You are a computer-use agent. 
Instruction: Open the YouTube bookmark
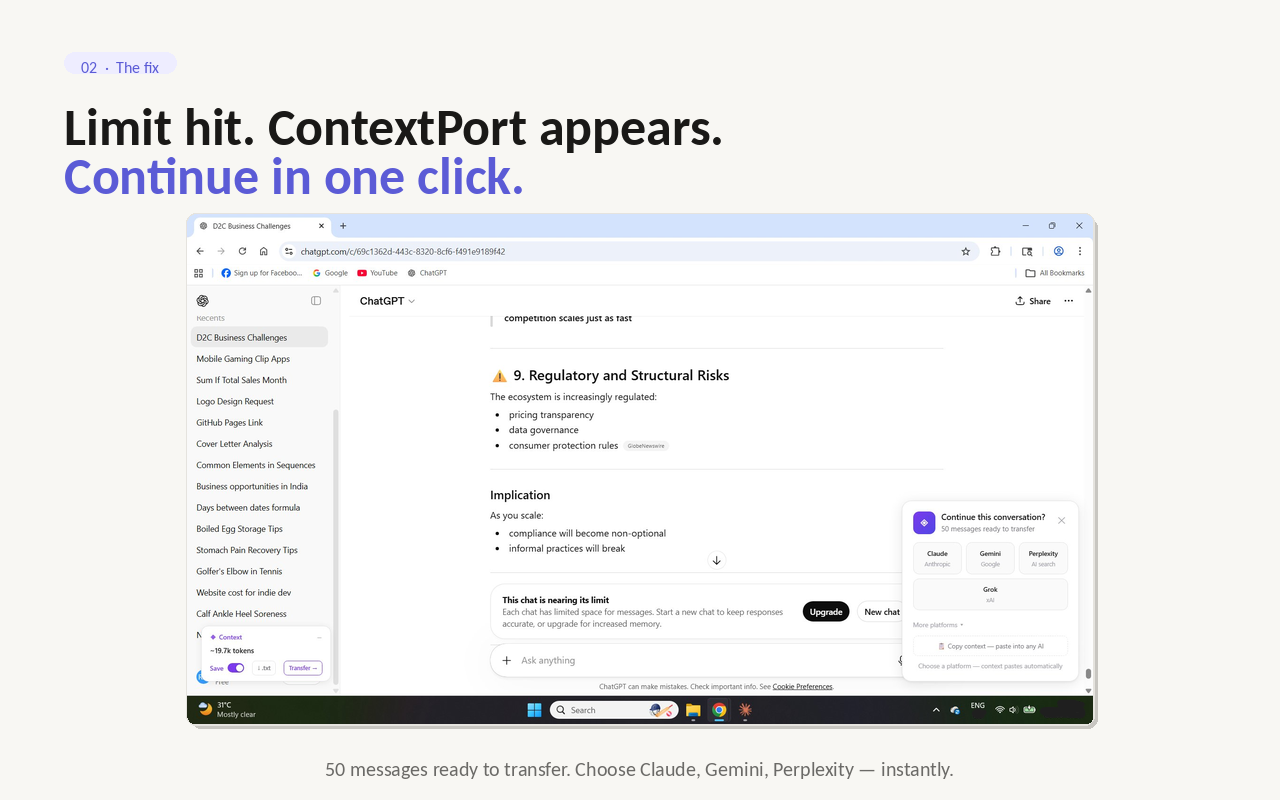coord(377,273)
